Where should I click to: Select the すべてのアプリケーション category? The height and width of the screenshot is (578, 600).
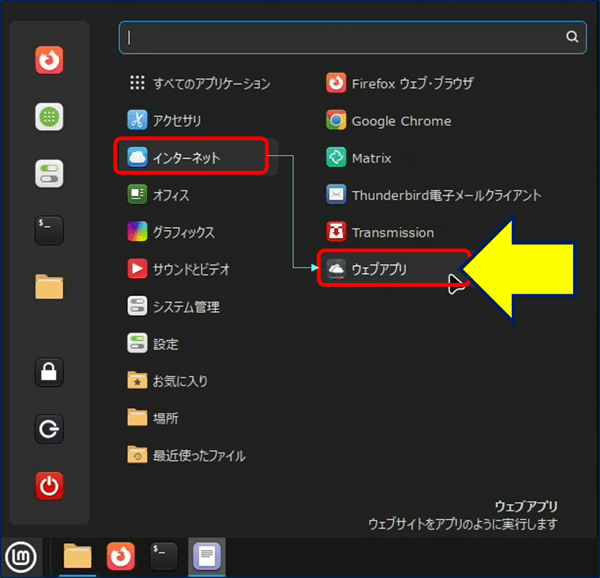point(199,83)
